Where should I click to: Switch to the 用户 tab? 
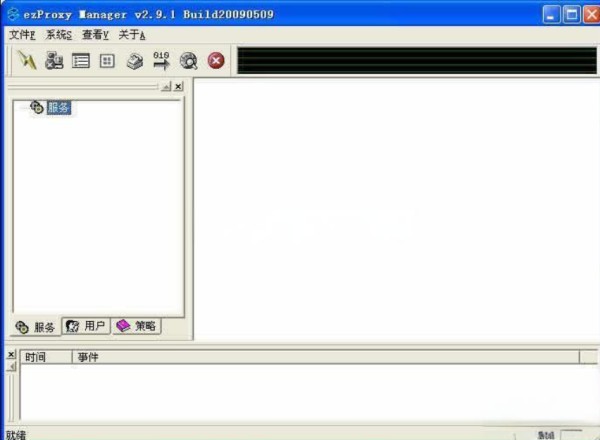click(86, 326)
